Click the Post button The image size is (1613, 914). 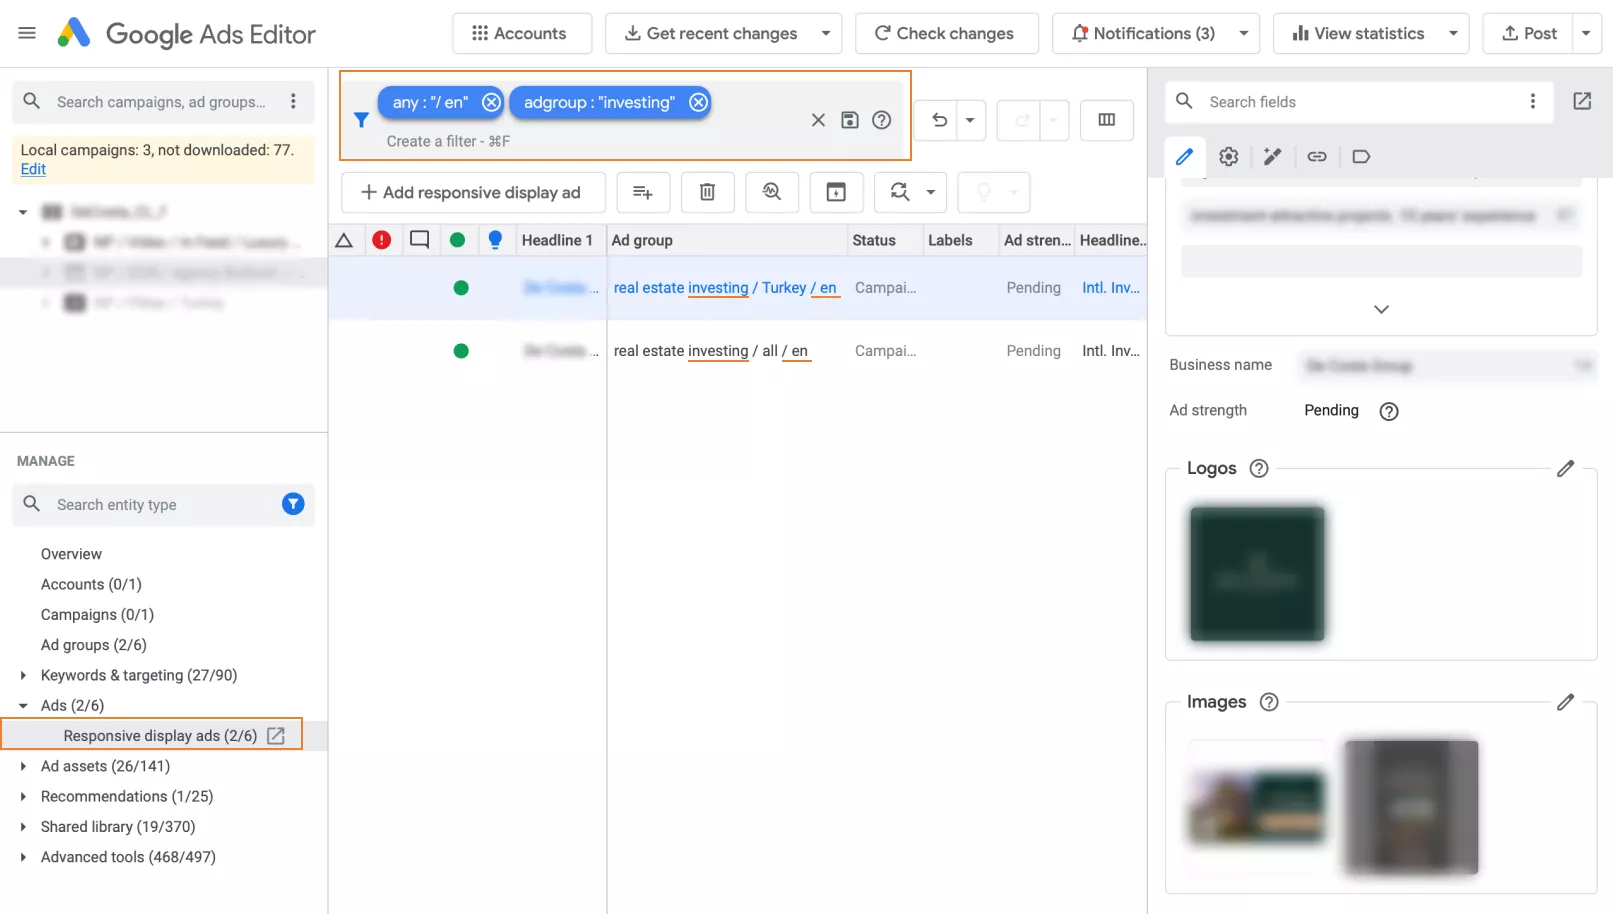click(x=1529, y=33)
